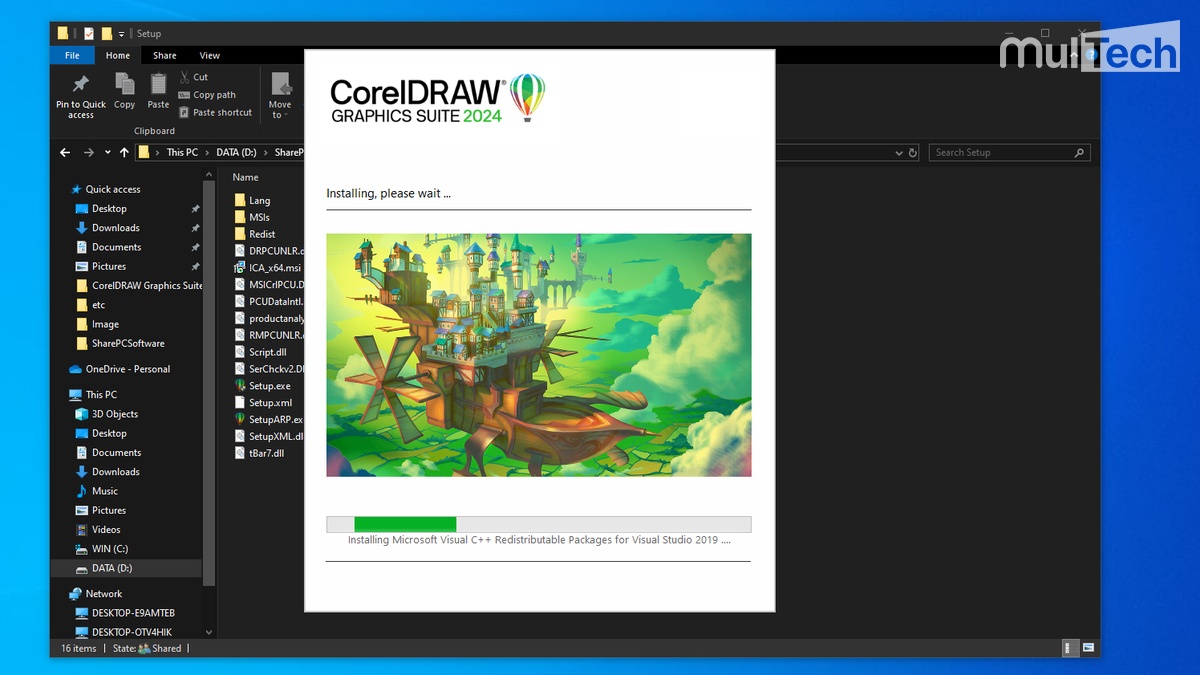The image size is (1200, 675).
Task: Switch to the Share tab
Action: point(164,55)
